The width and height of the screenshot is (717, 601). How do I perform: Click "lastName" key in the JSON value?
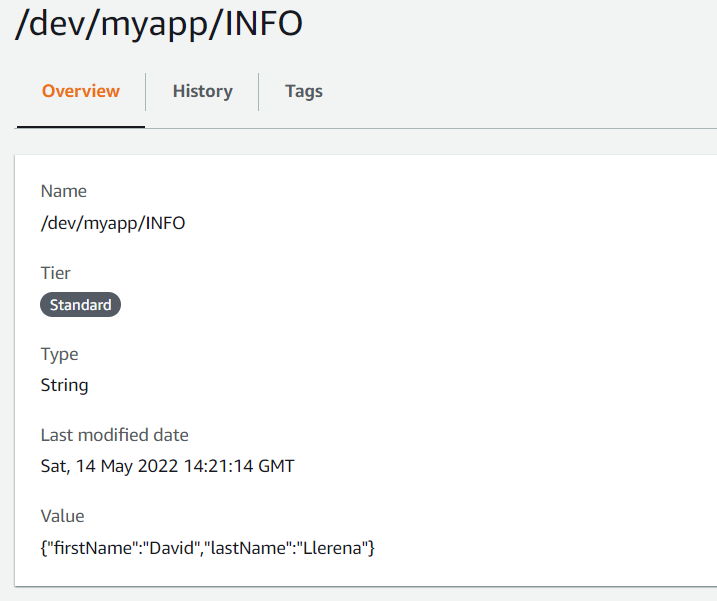[247, 548]
